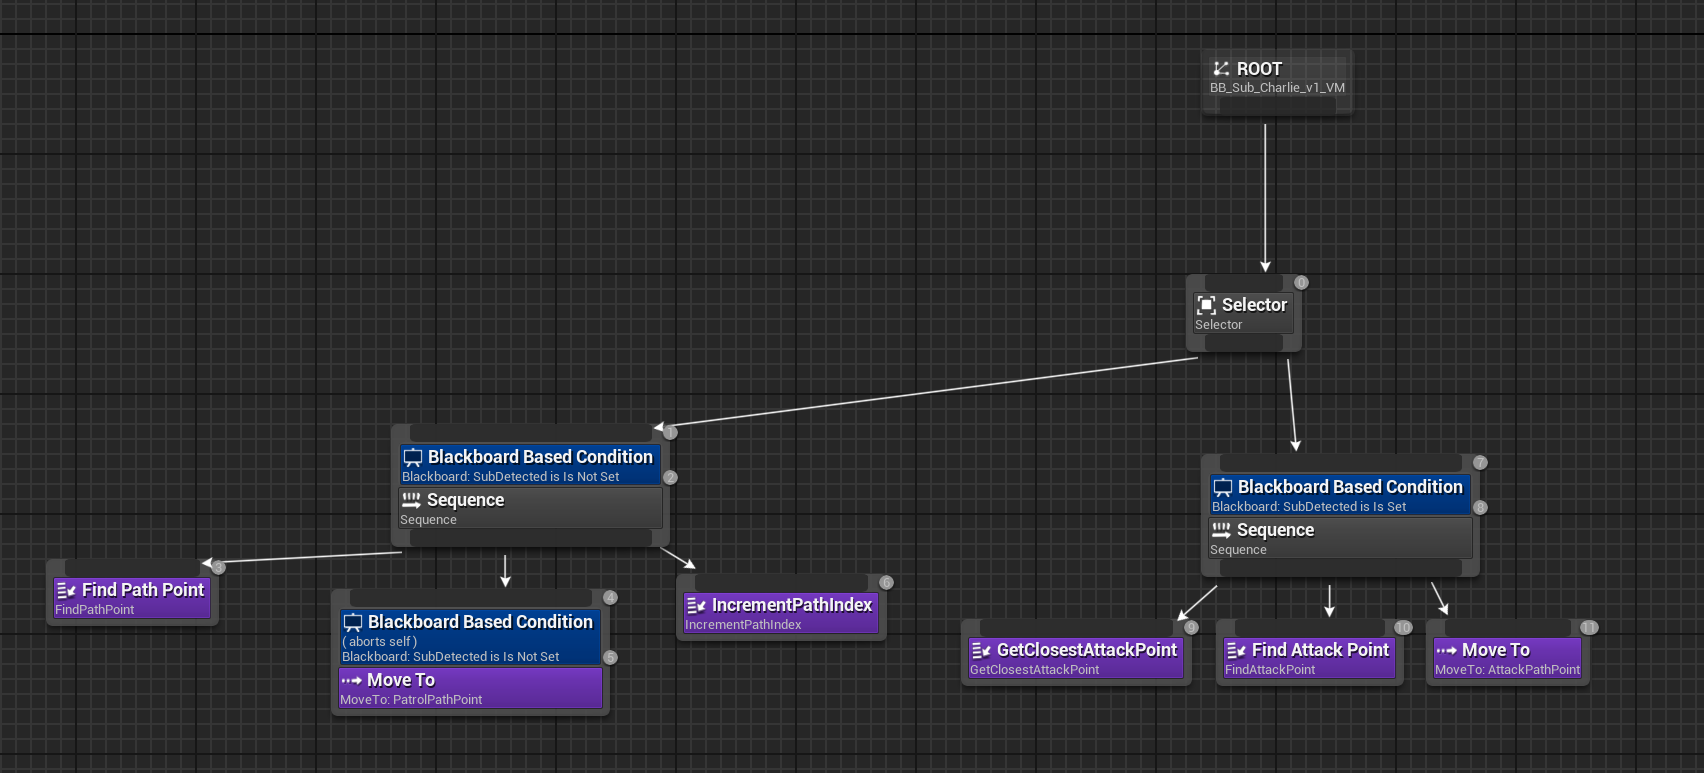Click the 'MoveTo: PatrolPathPoint' description

pos(411,700)
